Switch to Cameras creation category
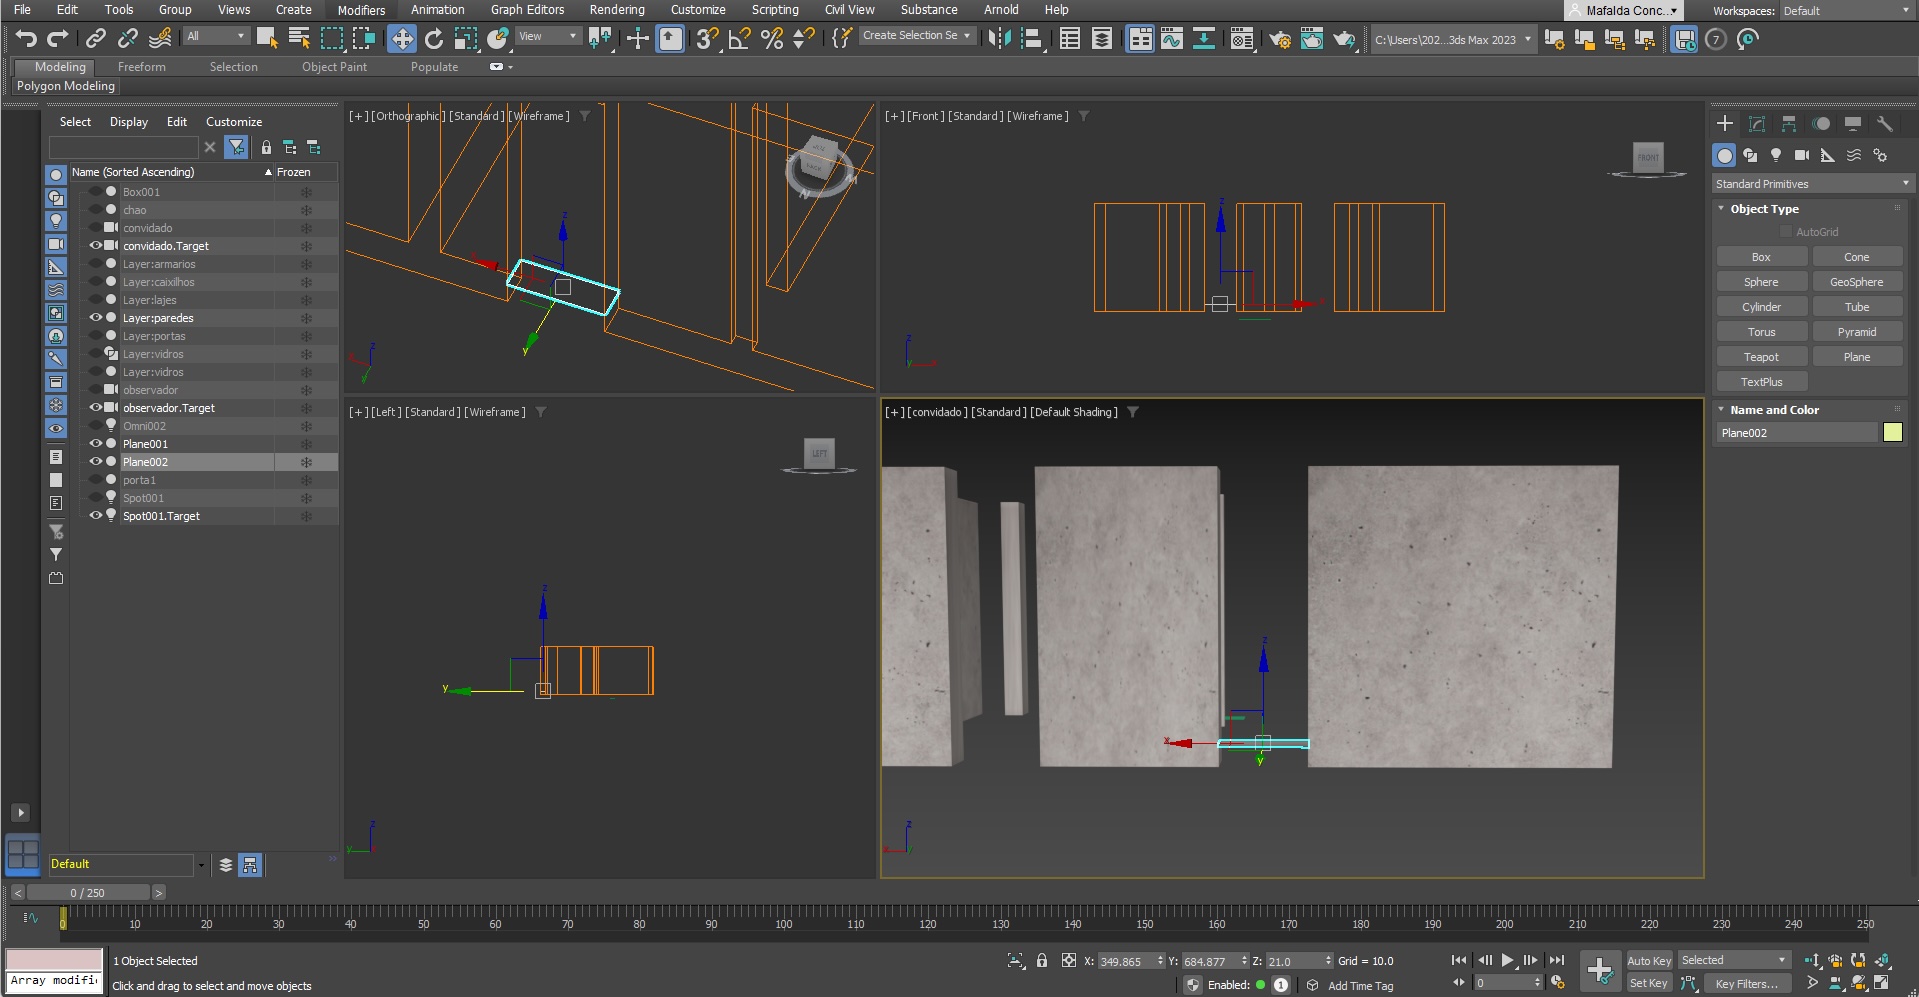The width and height of the screenshot is (1919, 997). [1801, 155]
